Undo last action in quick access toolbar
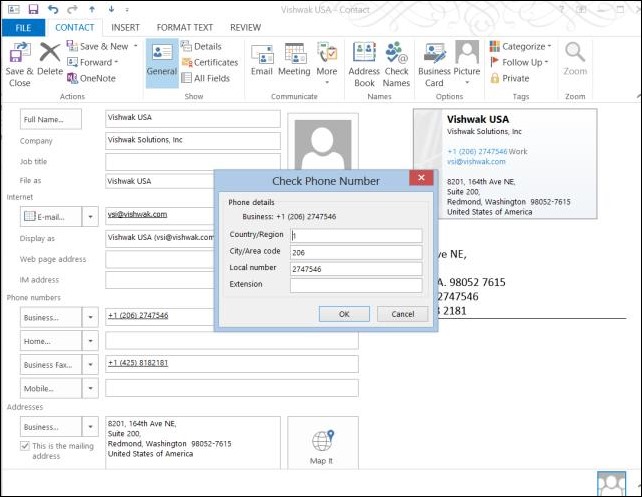The height and width of the screenshot is (497, 642). tap(53, 9)
